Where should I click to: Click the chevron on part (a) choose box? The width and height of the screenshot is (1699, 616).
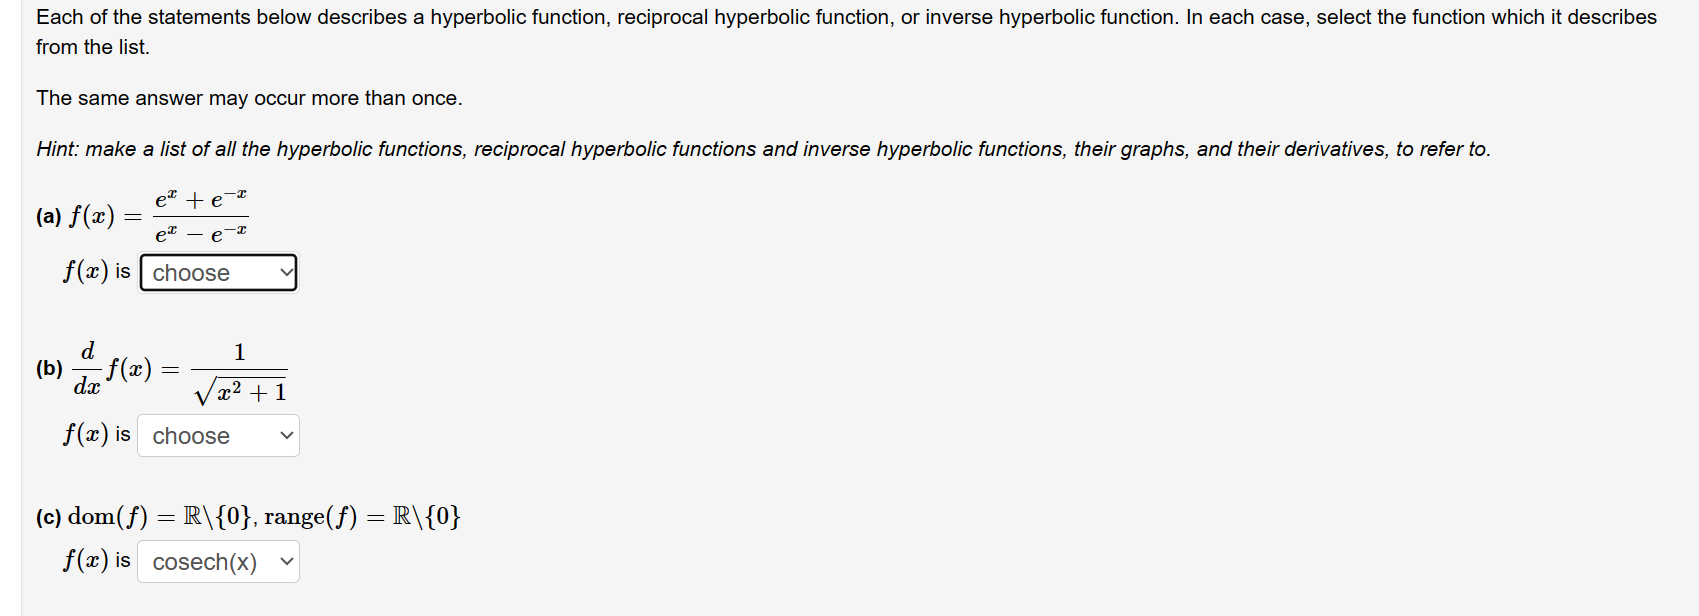pyautogui.click(x=287, y=272)
